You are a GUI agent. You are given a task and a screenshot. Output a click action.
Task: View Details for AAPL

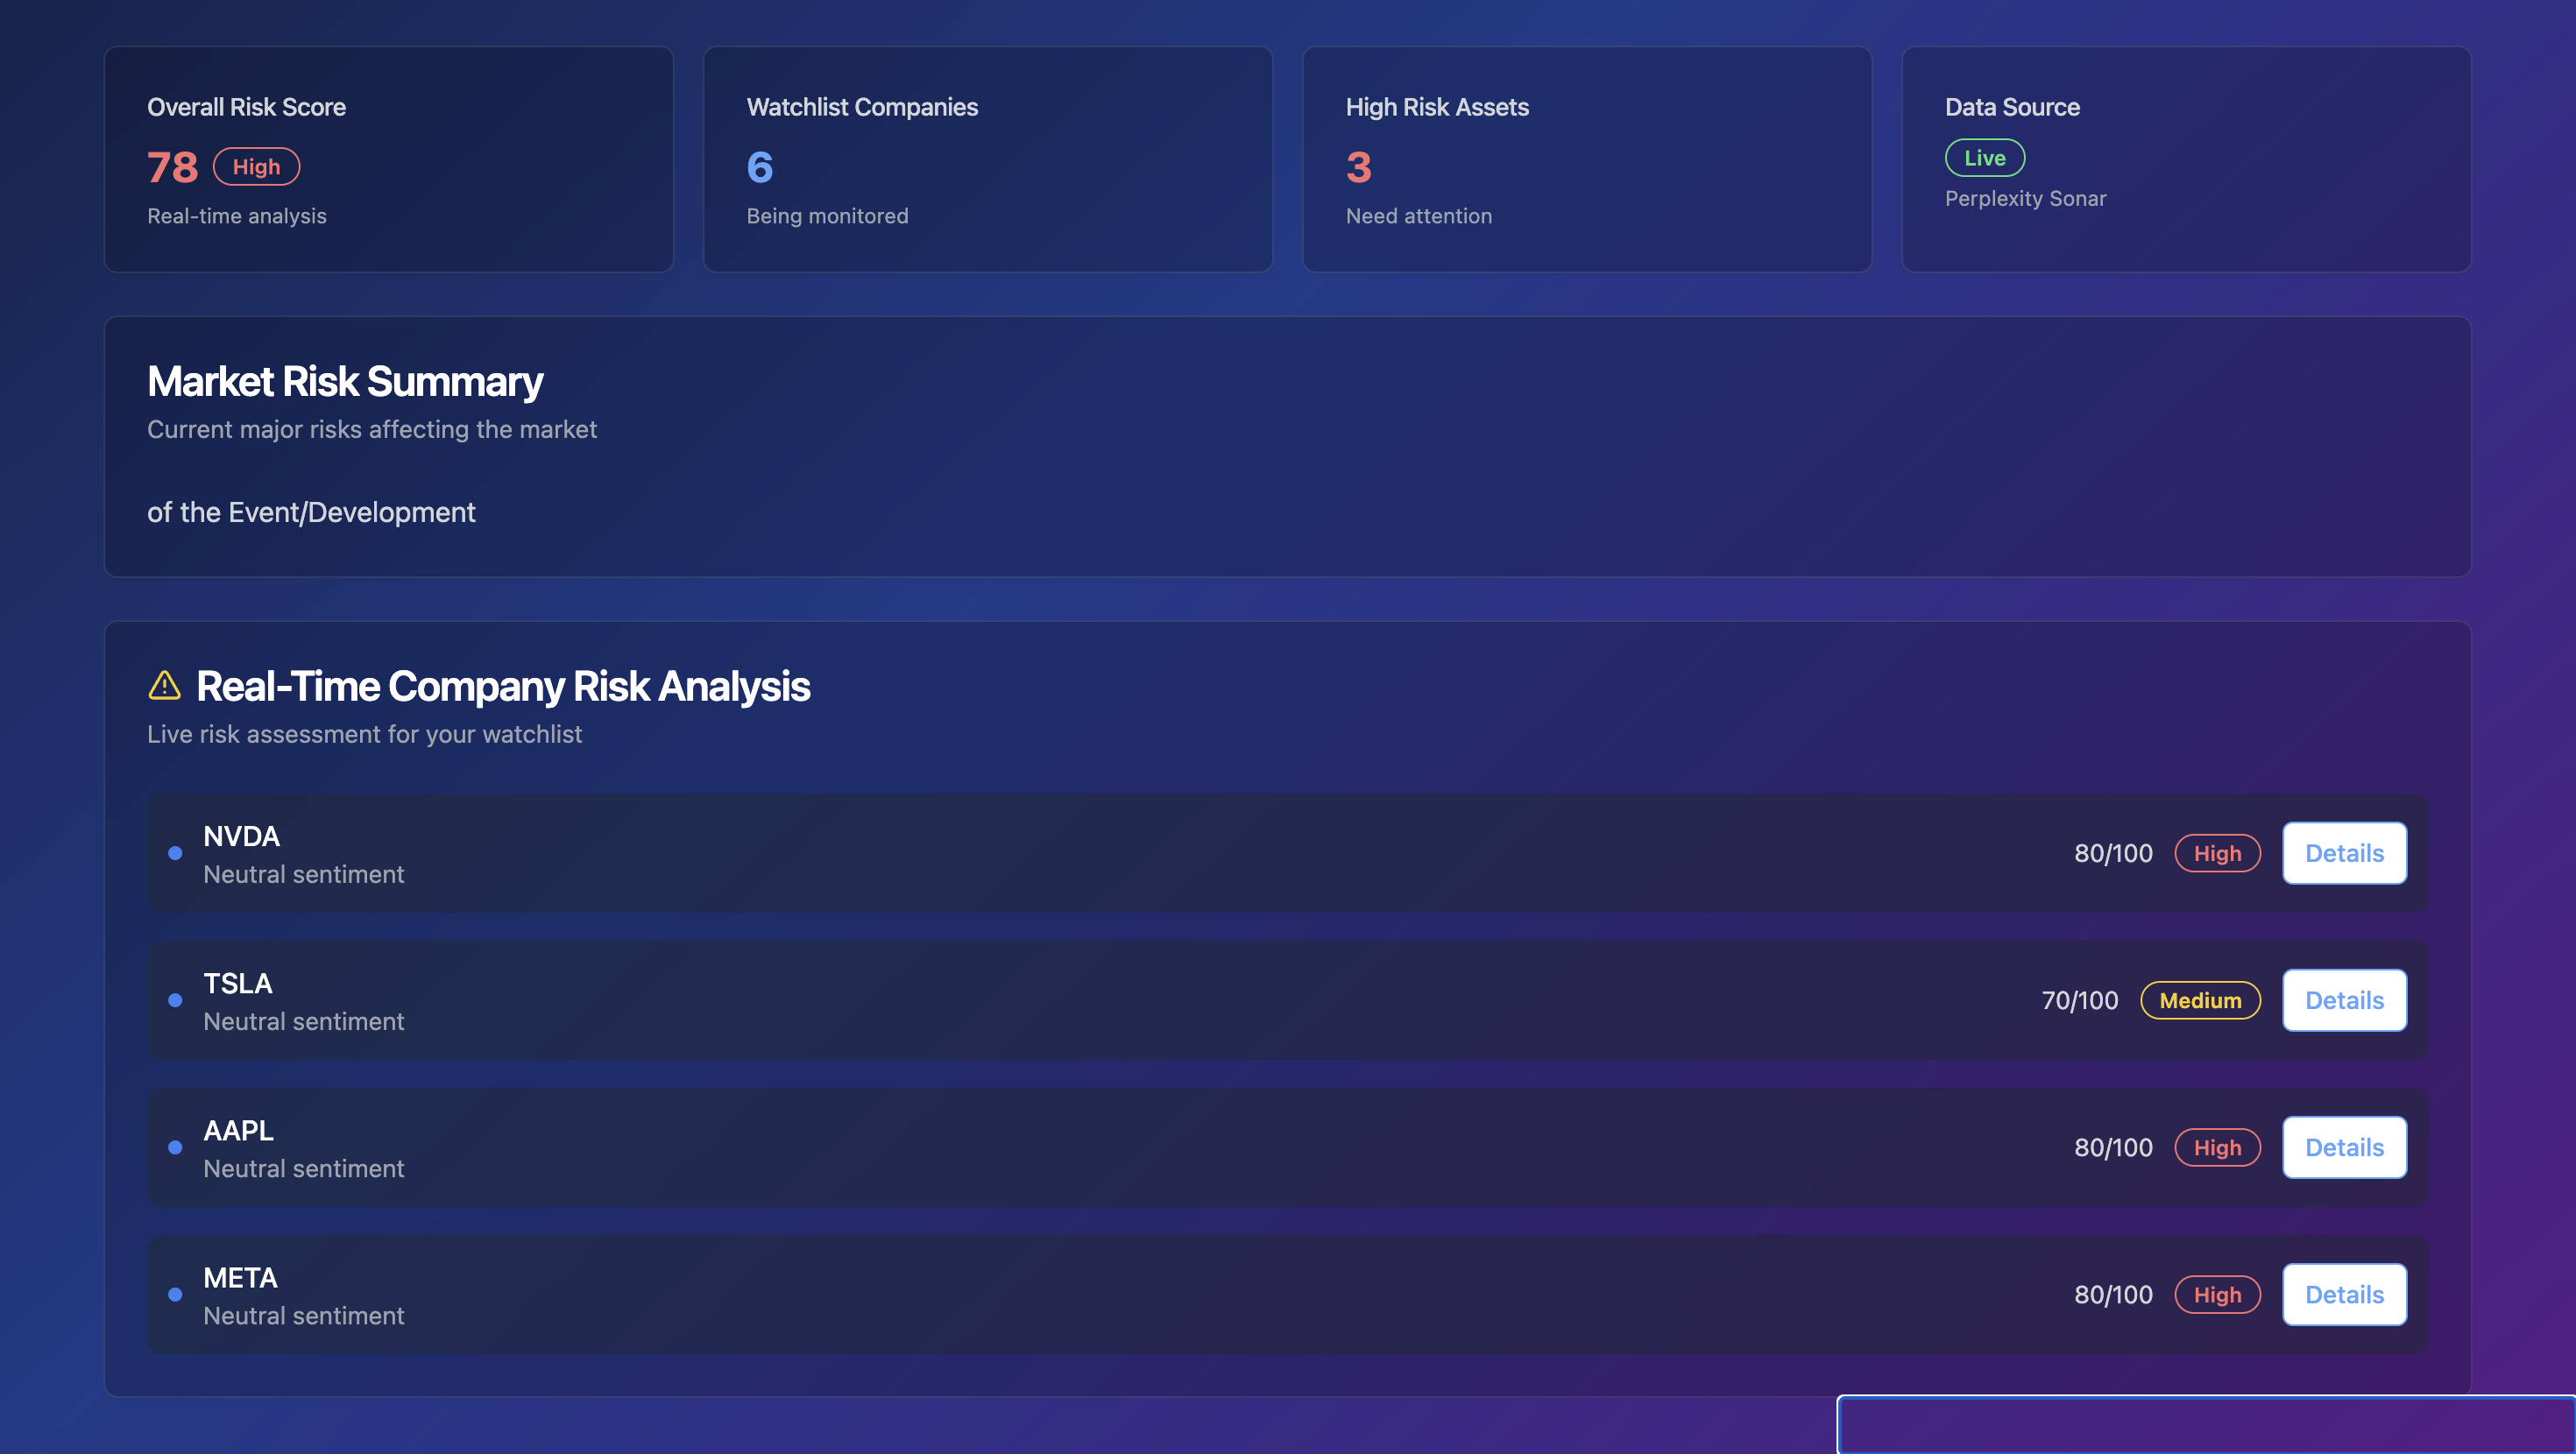(2343, 1147)
